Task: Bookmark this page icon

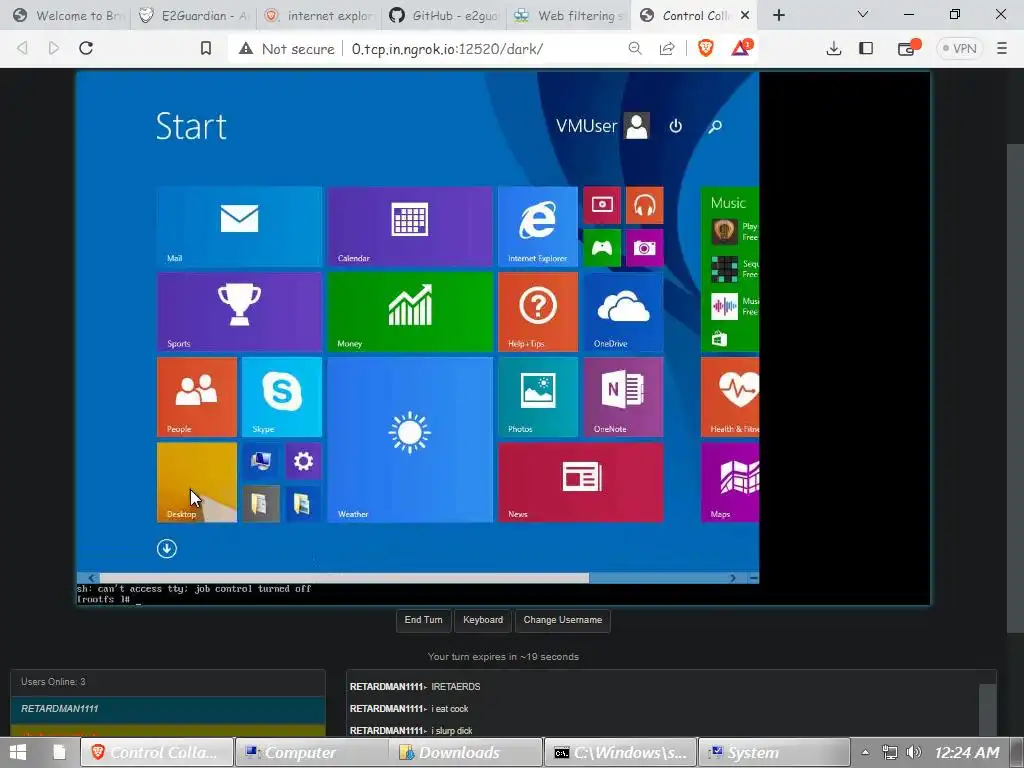Action: coord(206,48)
